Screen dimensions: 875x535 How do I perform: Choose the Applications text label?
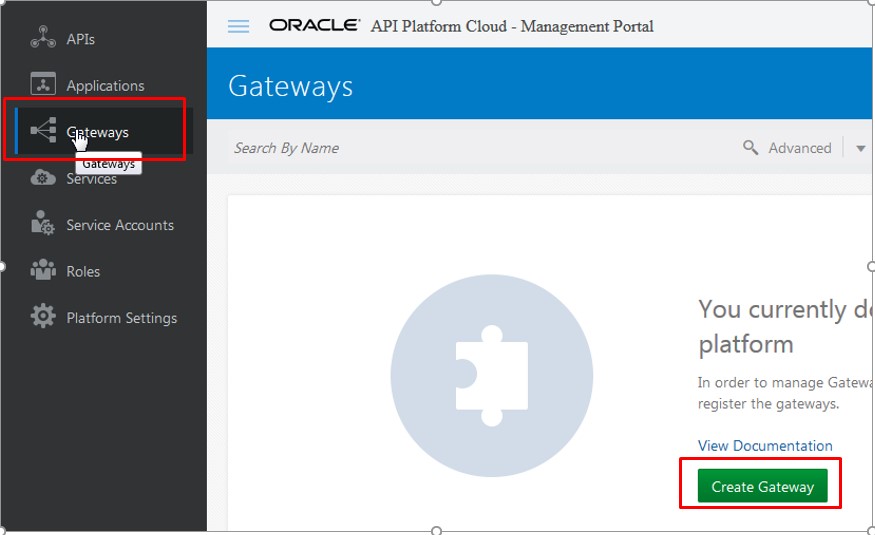coord(105,86)
